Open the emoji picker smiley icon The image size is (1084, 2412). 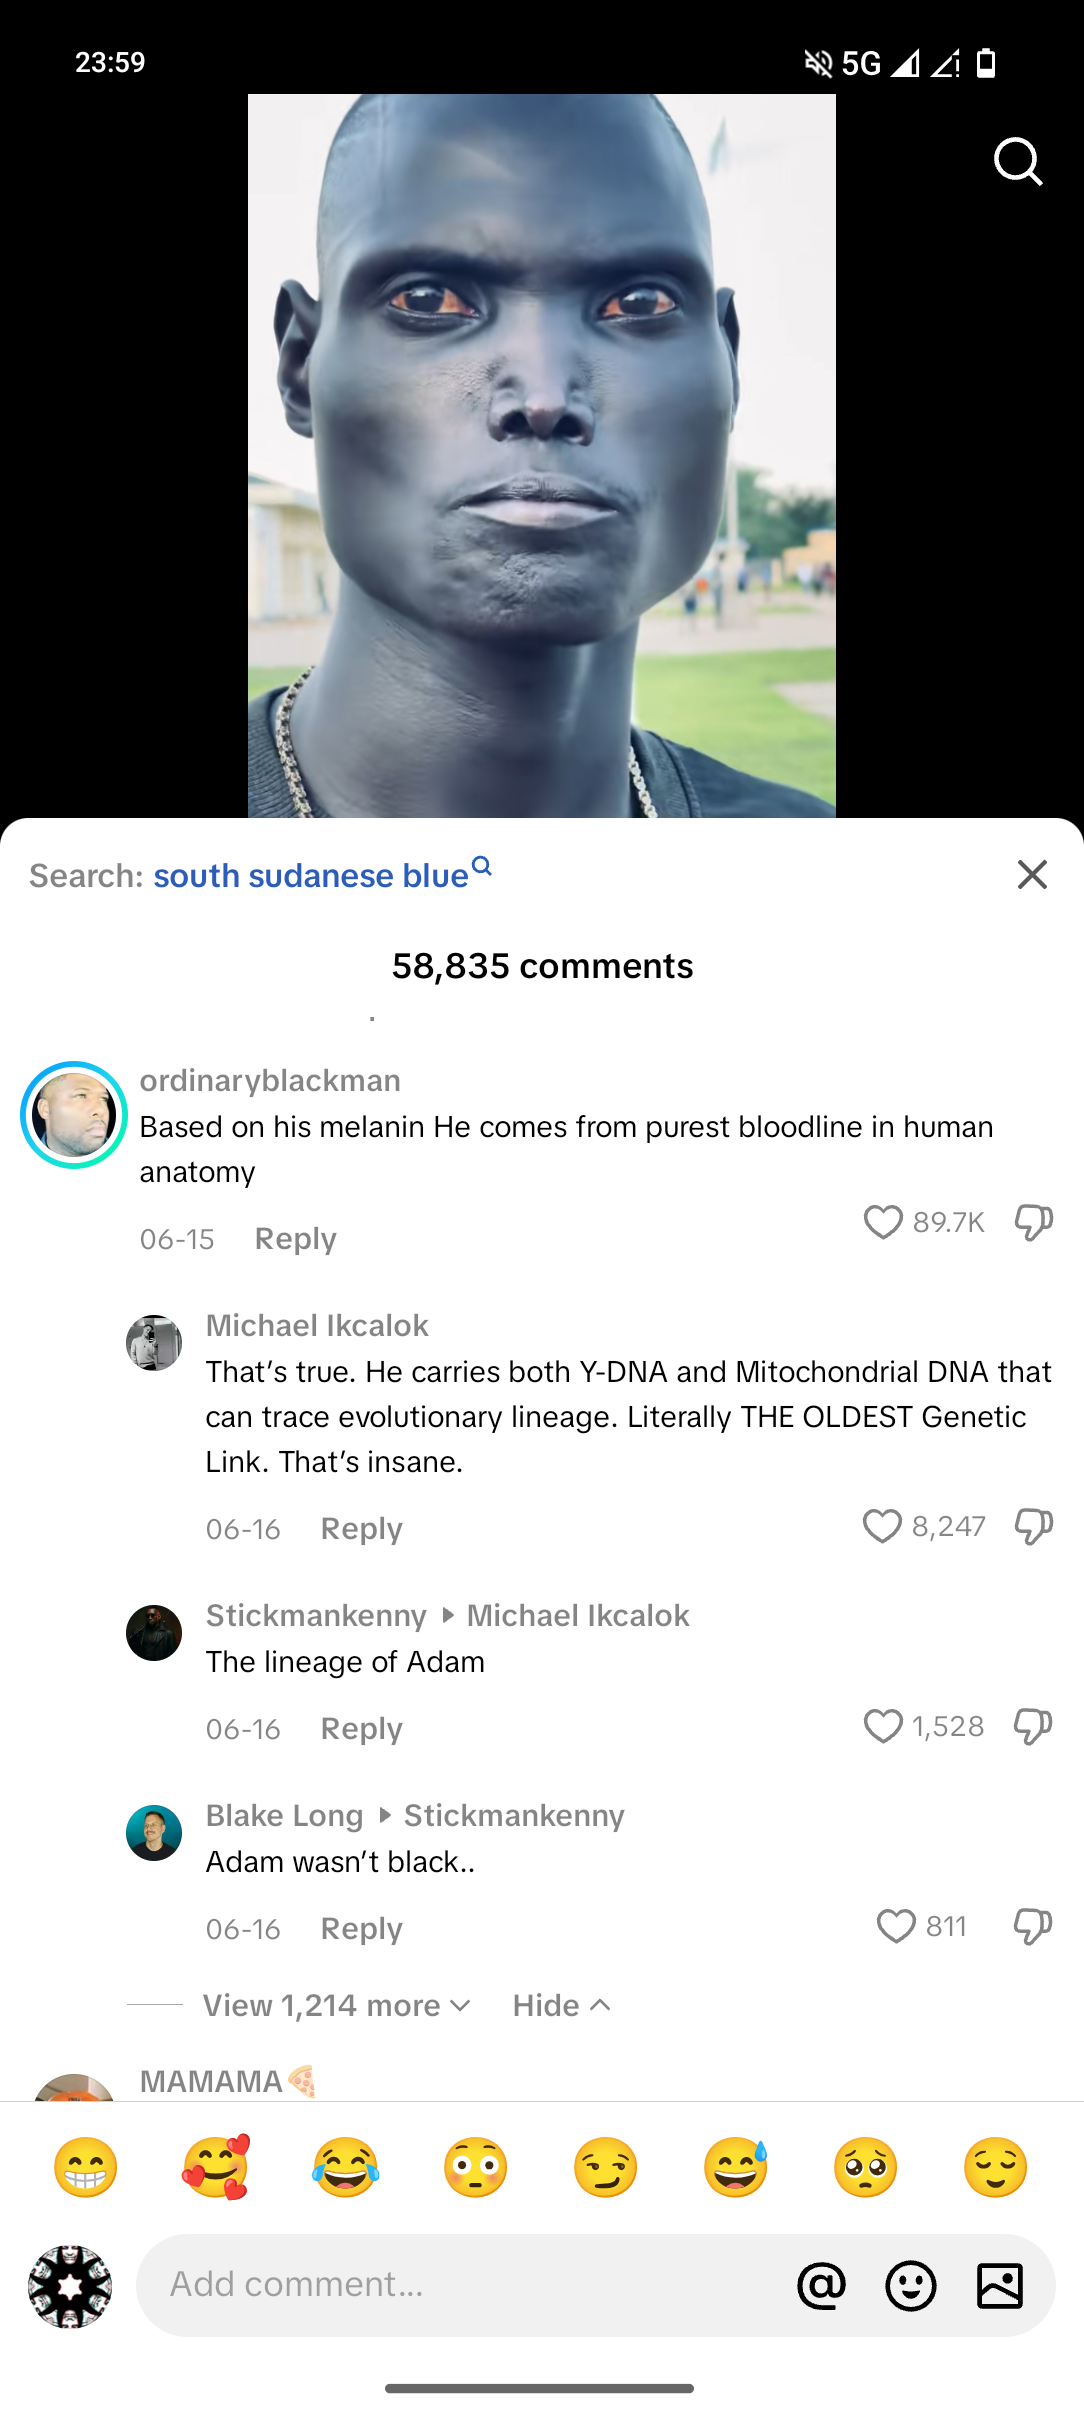[911, 2285]
